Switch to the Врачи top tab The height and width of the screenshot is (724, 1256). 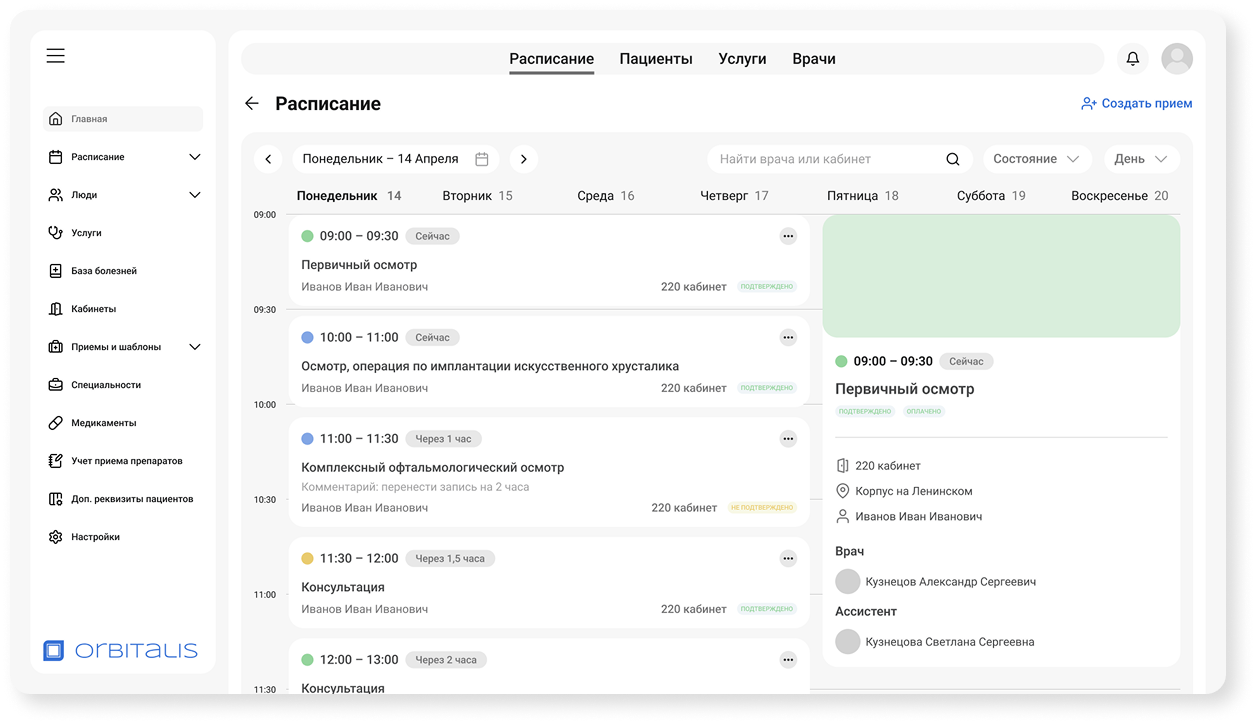pos(814,59)
